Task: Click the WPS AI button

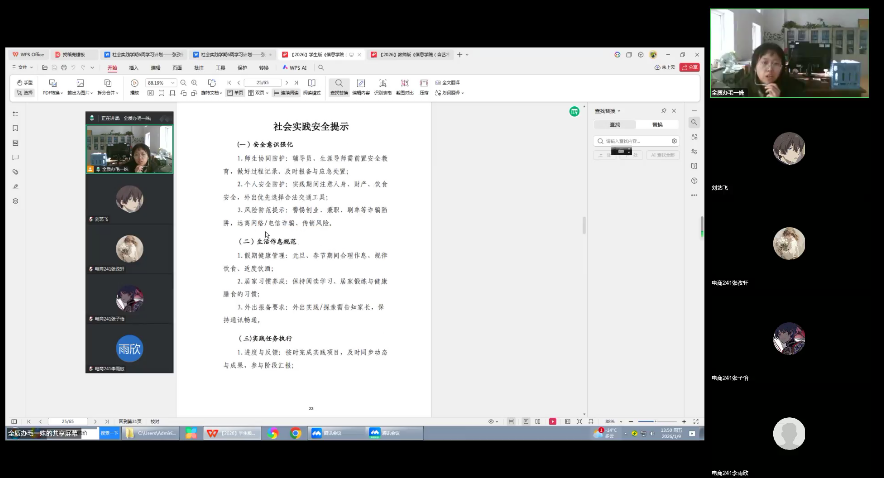Action: click(x=299, y=67)
